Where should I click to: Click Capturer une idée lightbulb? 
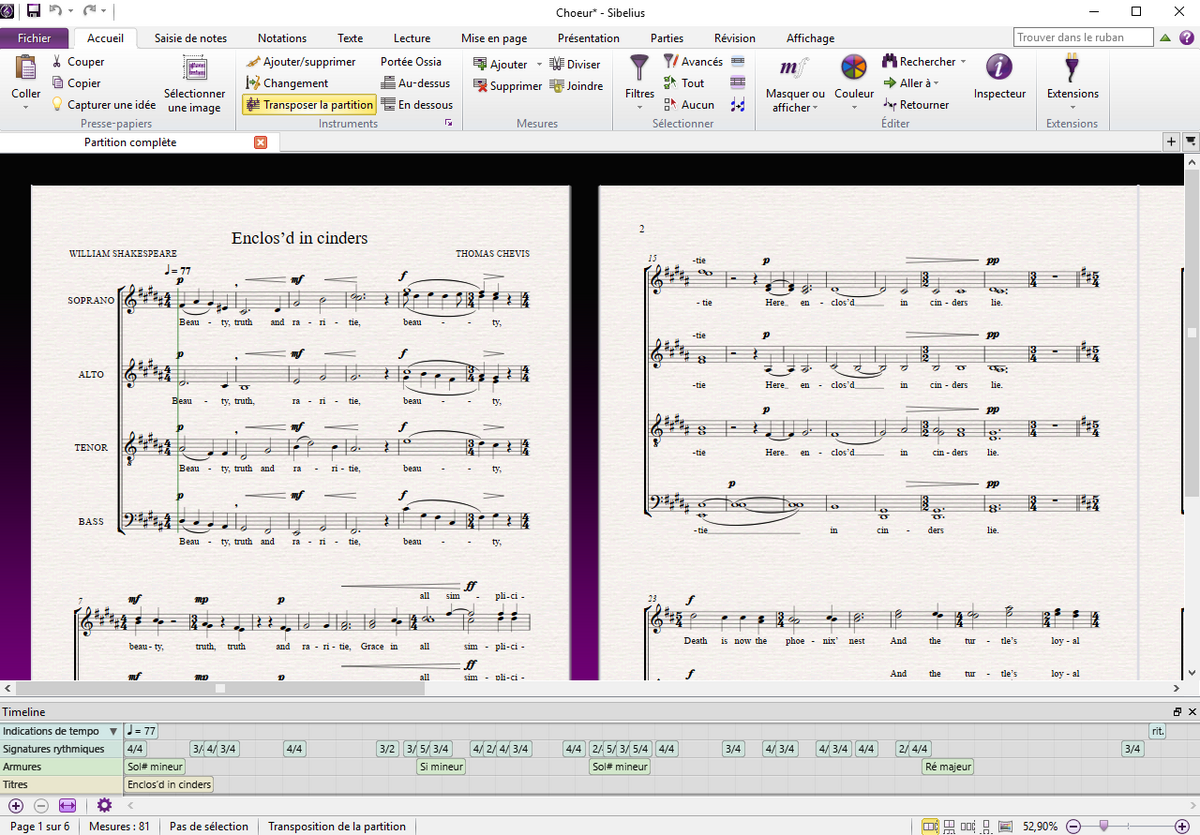pyautogui.click(x=57, y=104)
